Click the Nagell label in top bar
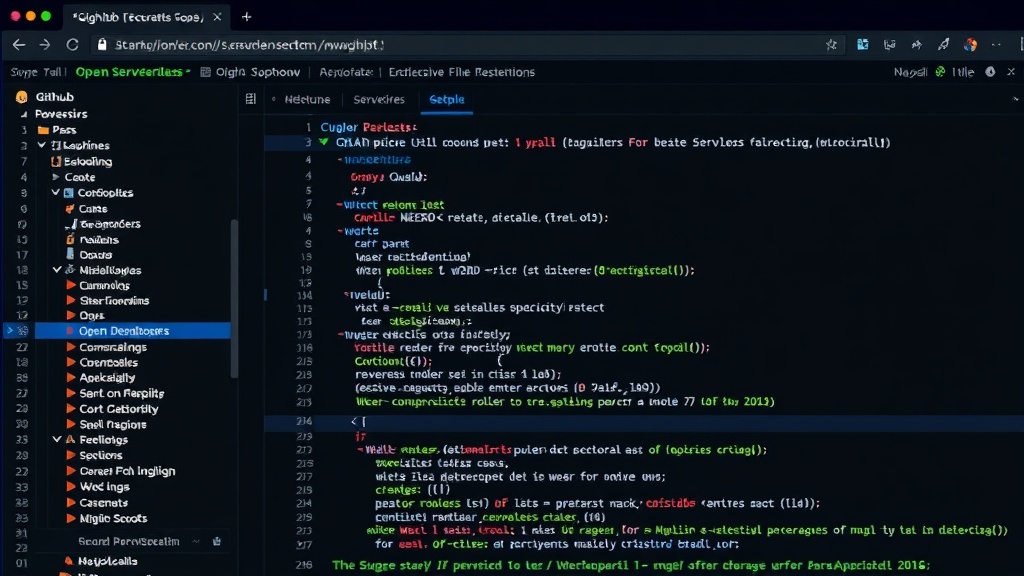 tap(910, 72)
